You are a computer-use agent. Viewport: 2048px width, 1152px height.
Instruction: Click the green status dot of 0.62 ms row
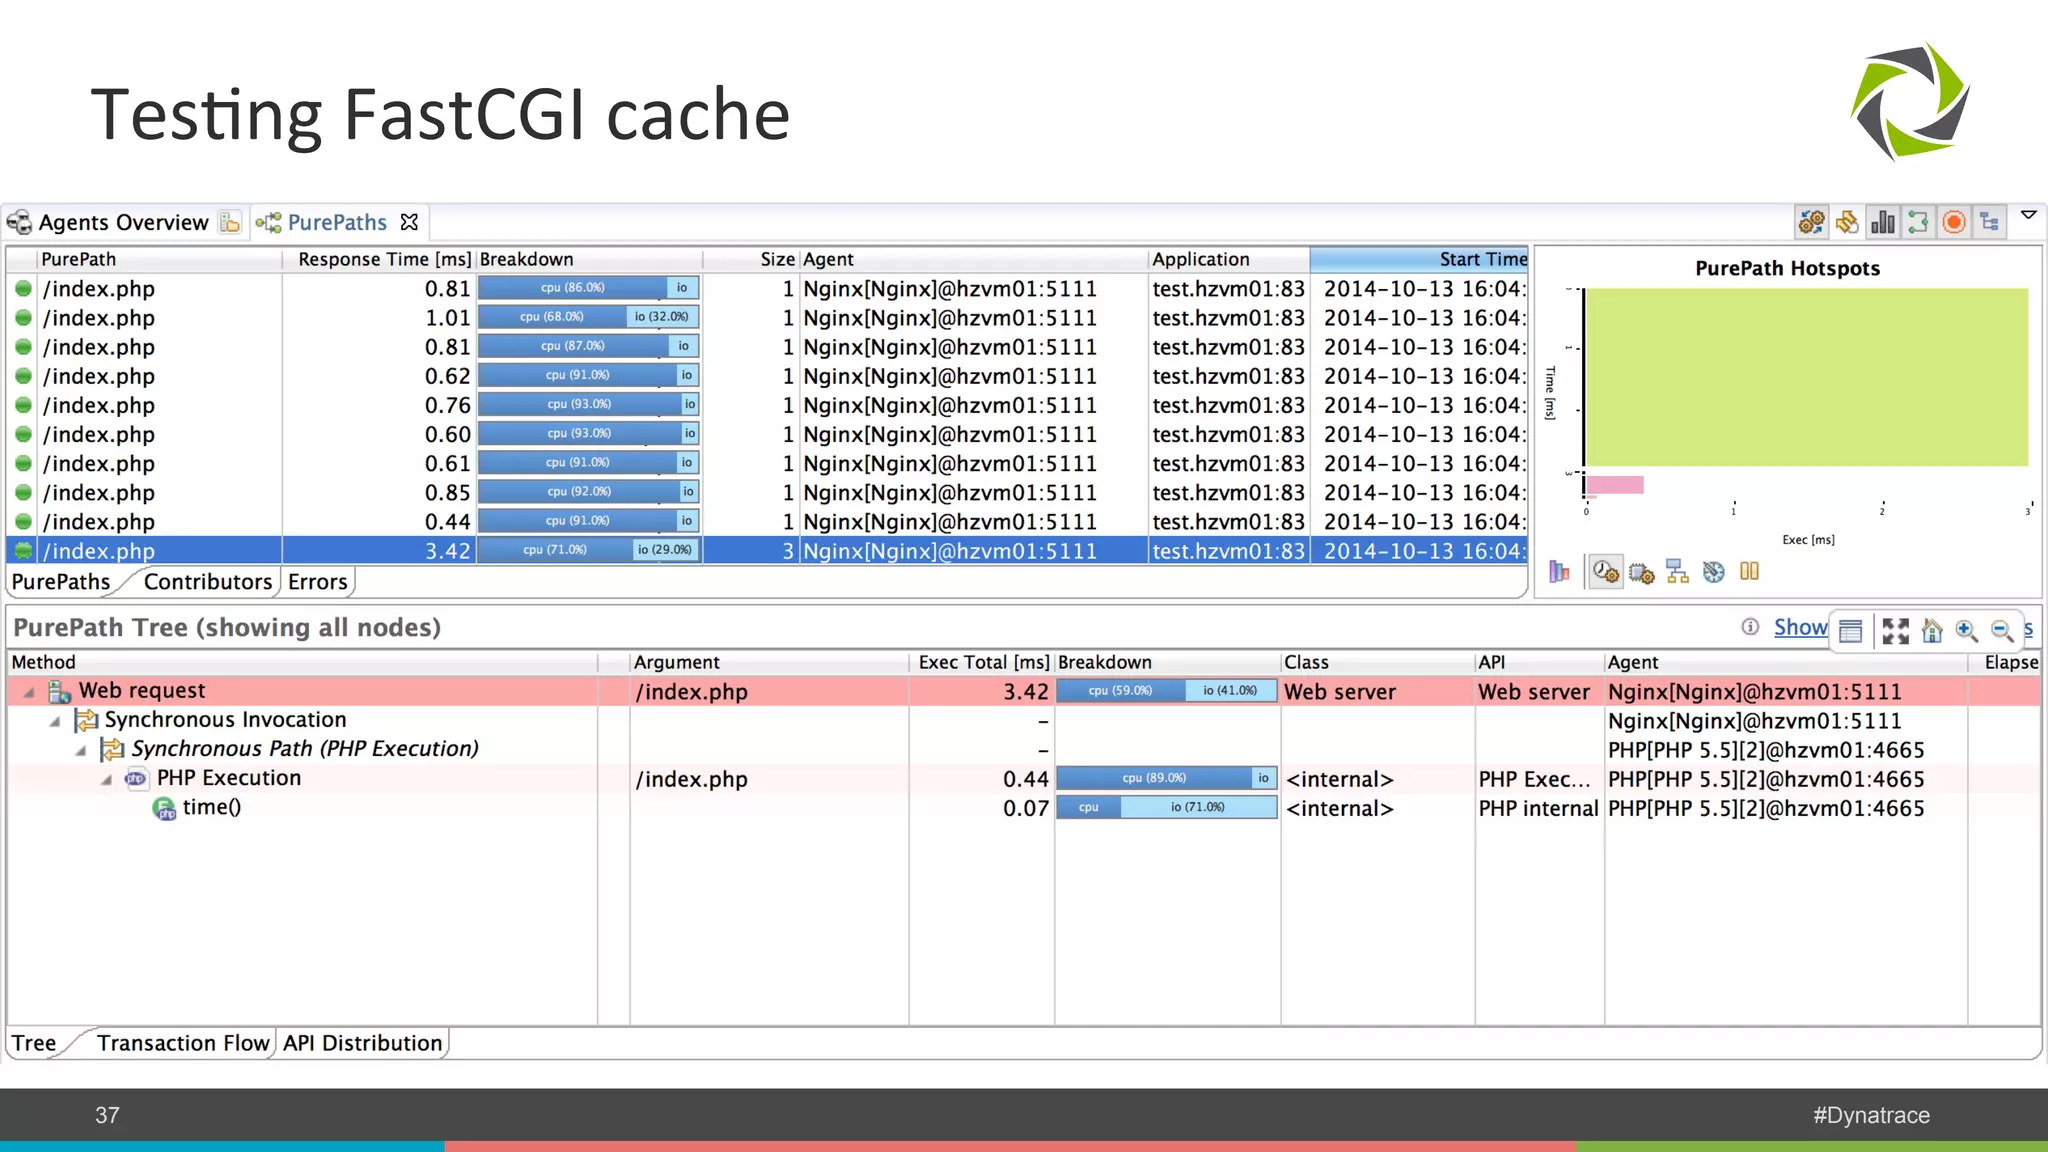point(23,376)
